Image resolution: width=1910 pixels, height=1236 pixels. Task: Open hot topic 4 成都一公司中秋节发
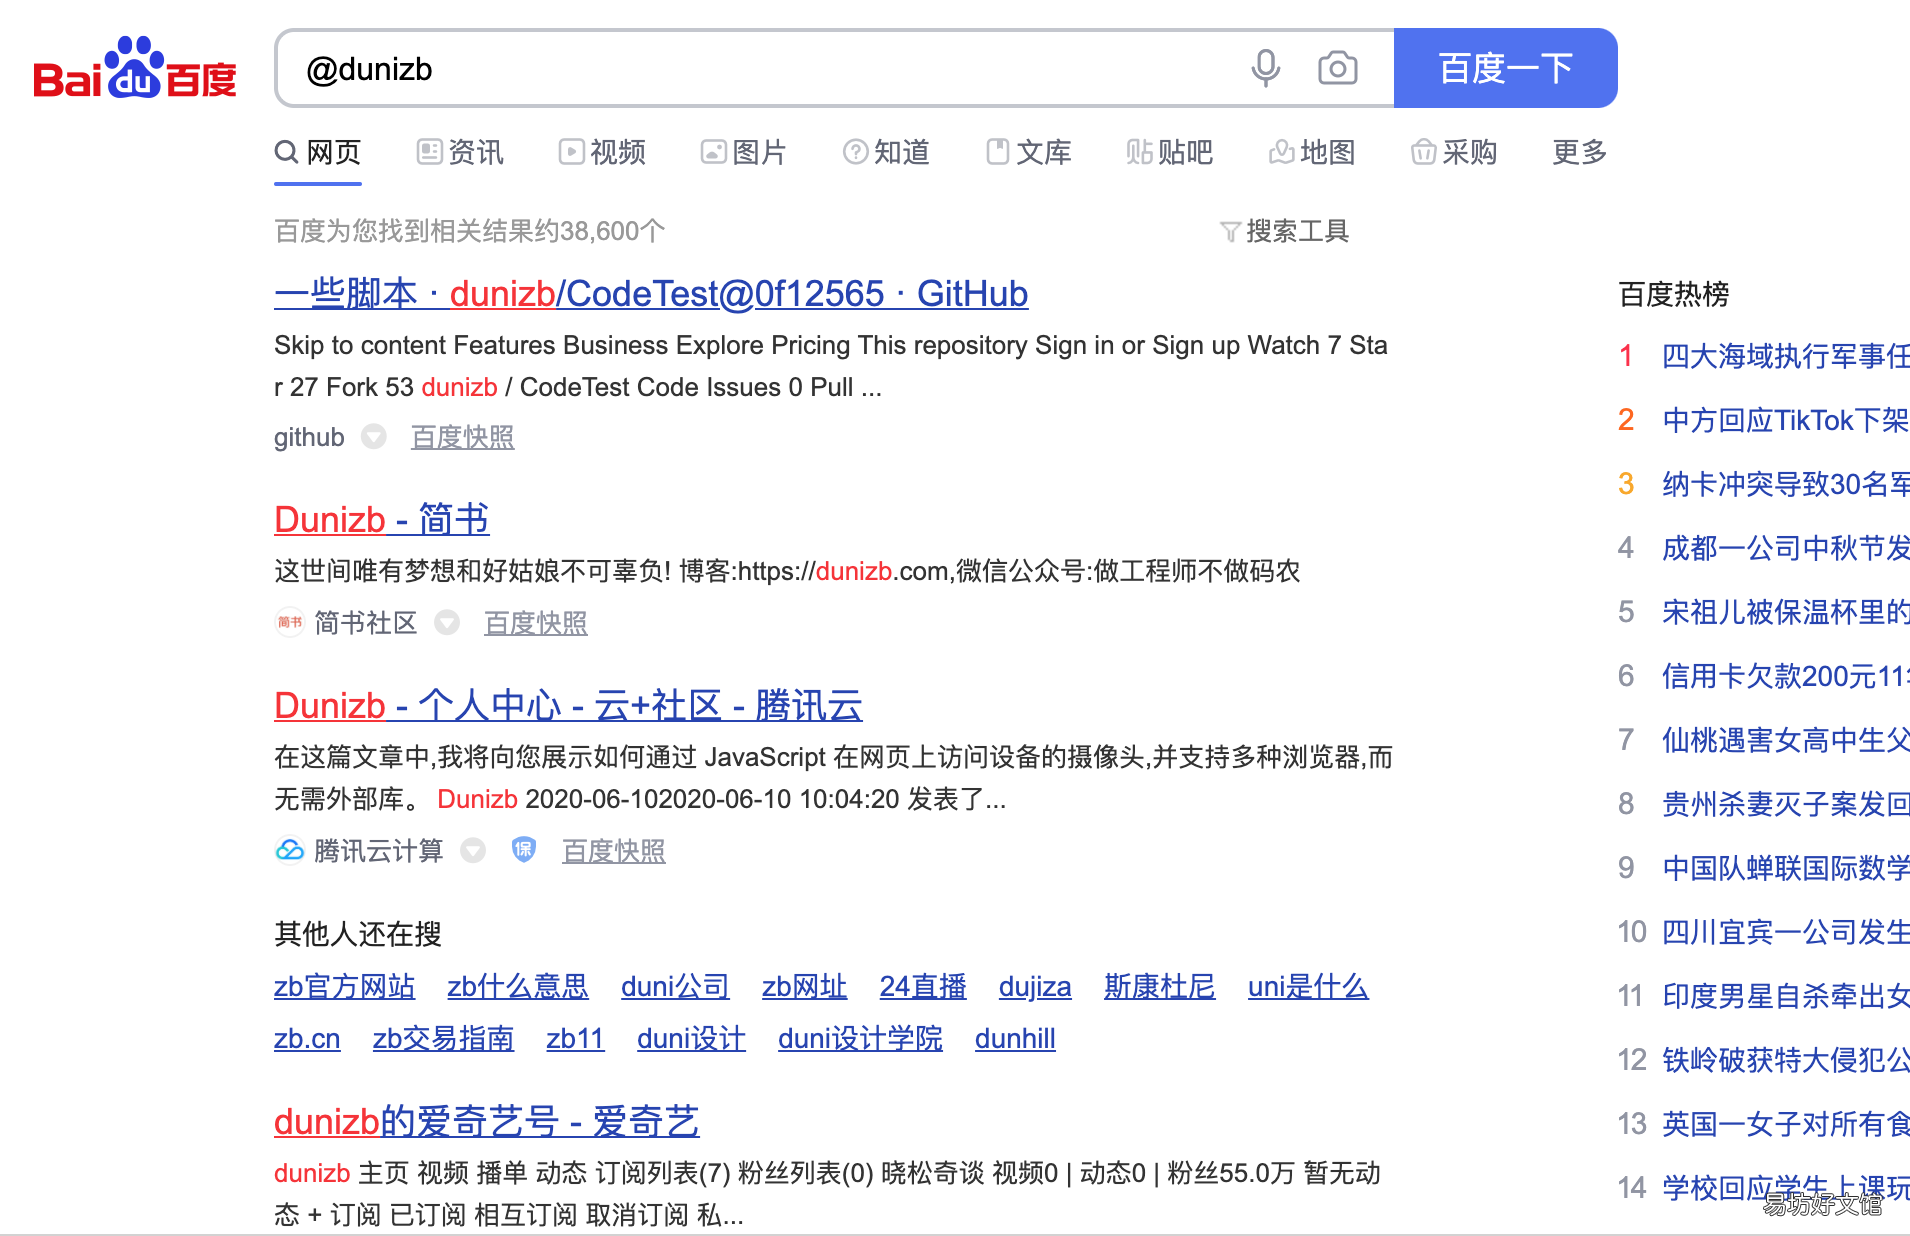pos(1786,548)
